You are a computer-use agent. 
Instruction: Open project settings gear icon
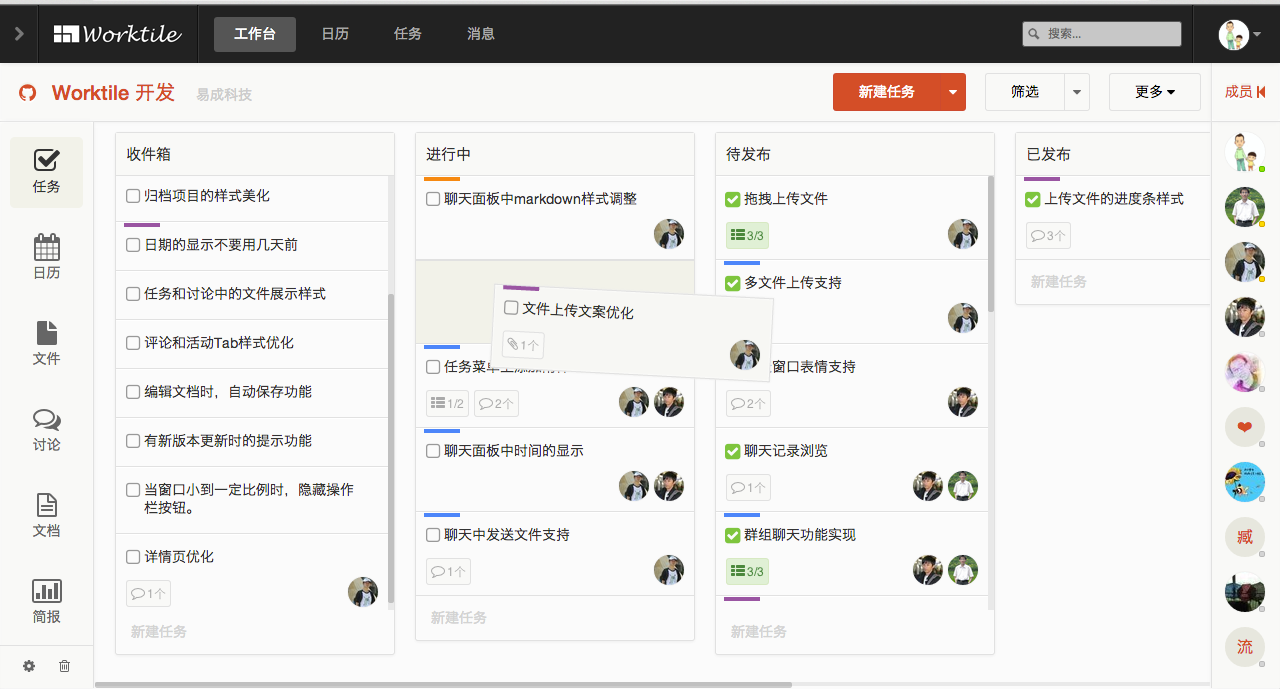29,666
